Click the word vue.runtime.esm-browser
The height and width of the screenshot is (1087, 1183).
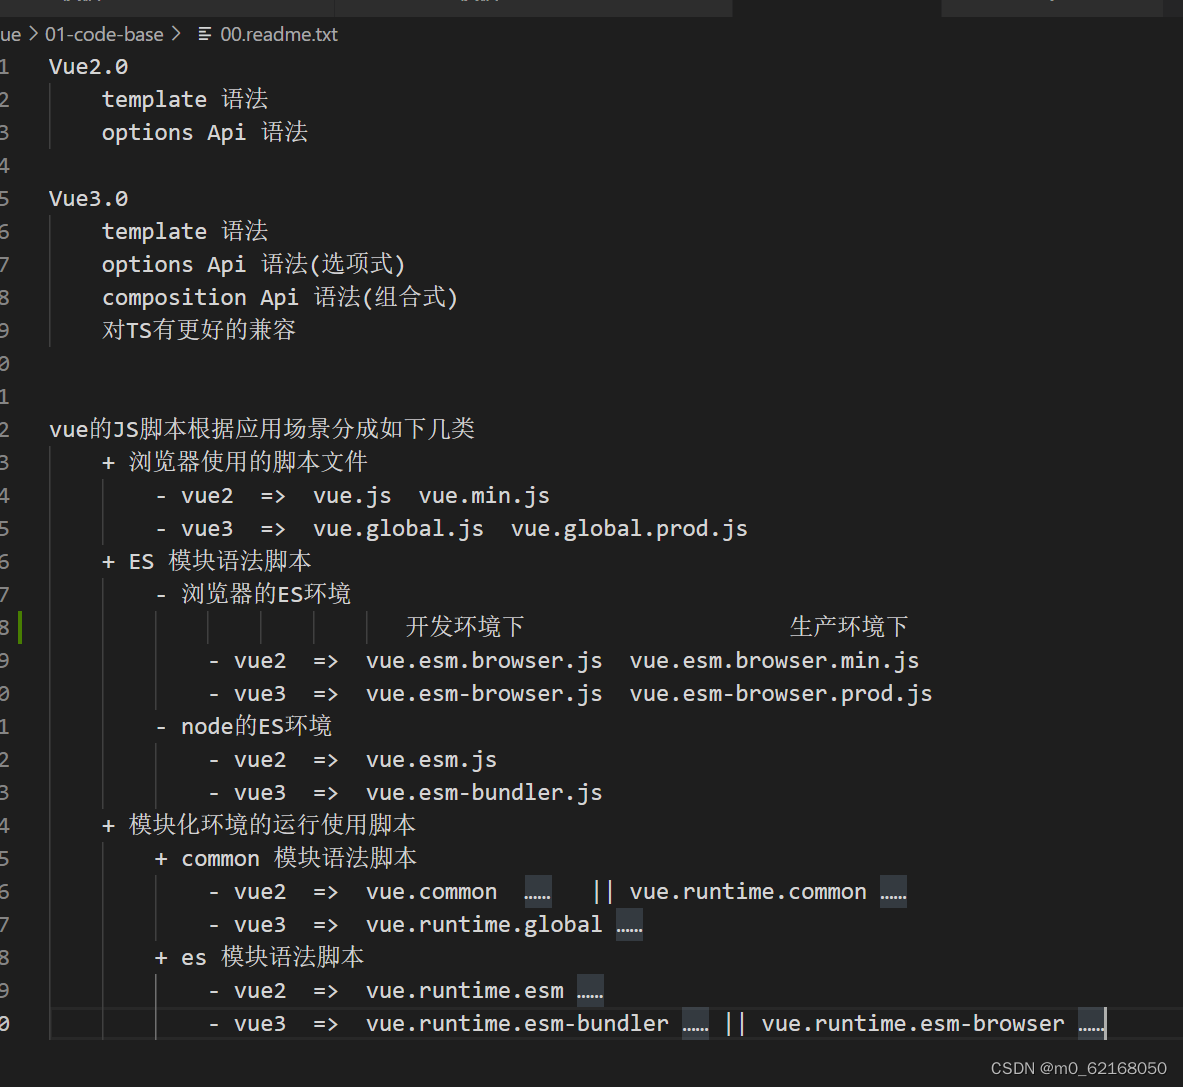tap(913, 1024)
